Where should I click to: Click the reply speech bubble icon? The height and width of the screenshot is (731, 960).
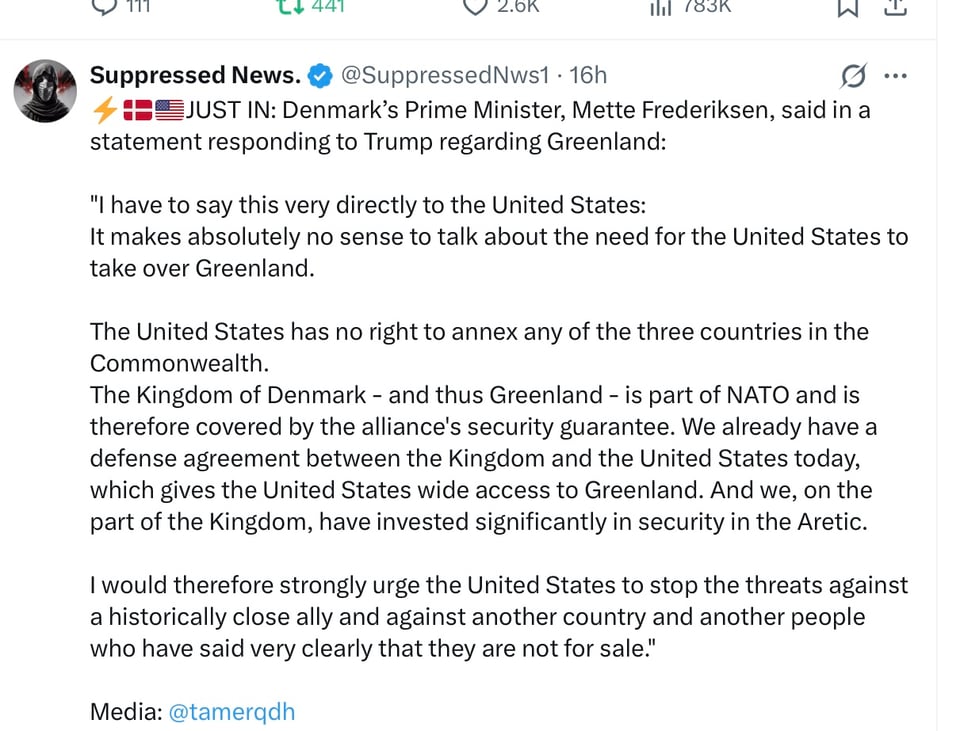pos(104,7)
